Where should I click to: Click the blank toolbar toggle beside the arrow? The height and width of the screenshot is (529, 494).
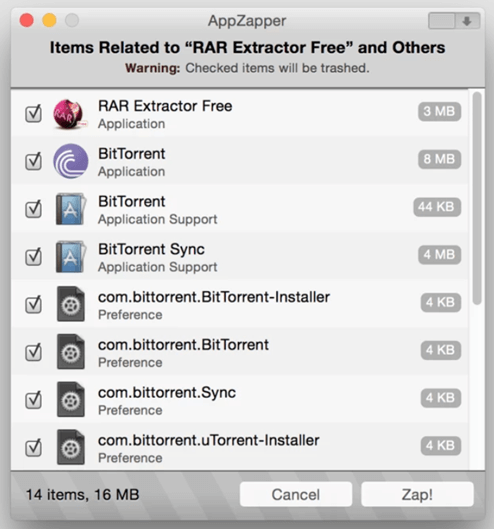(x=442, y=21)
